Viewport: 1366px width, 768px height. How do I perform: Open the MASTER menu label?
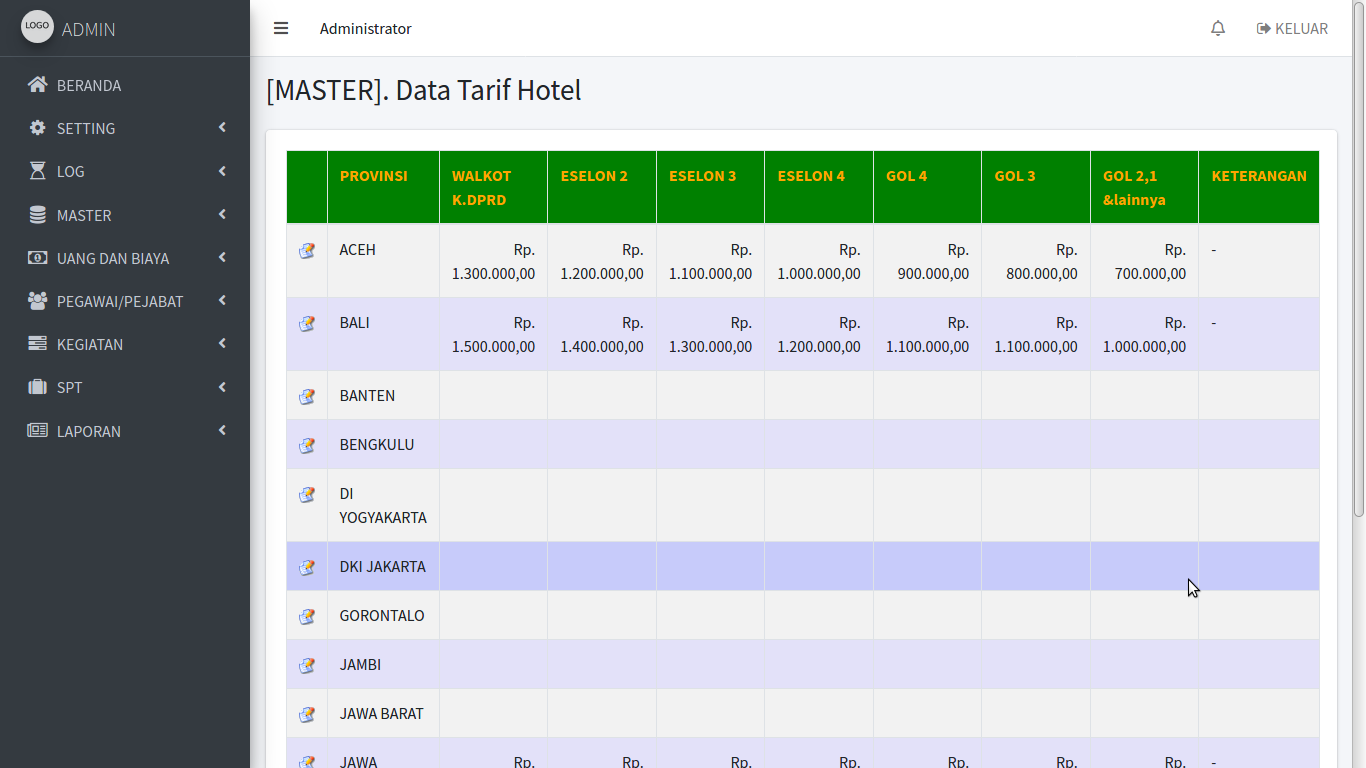[84, 215]
